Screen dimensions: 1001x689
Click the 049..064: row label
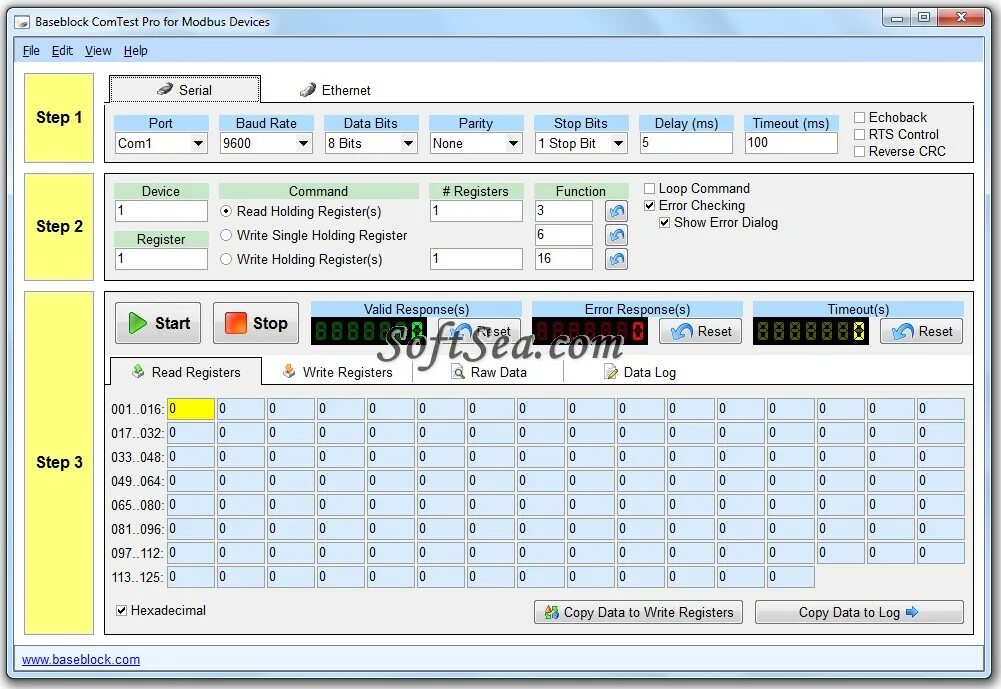137,481
